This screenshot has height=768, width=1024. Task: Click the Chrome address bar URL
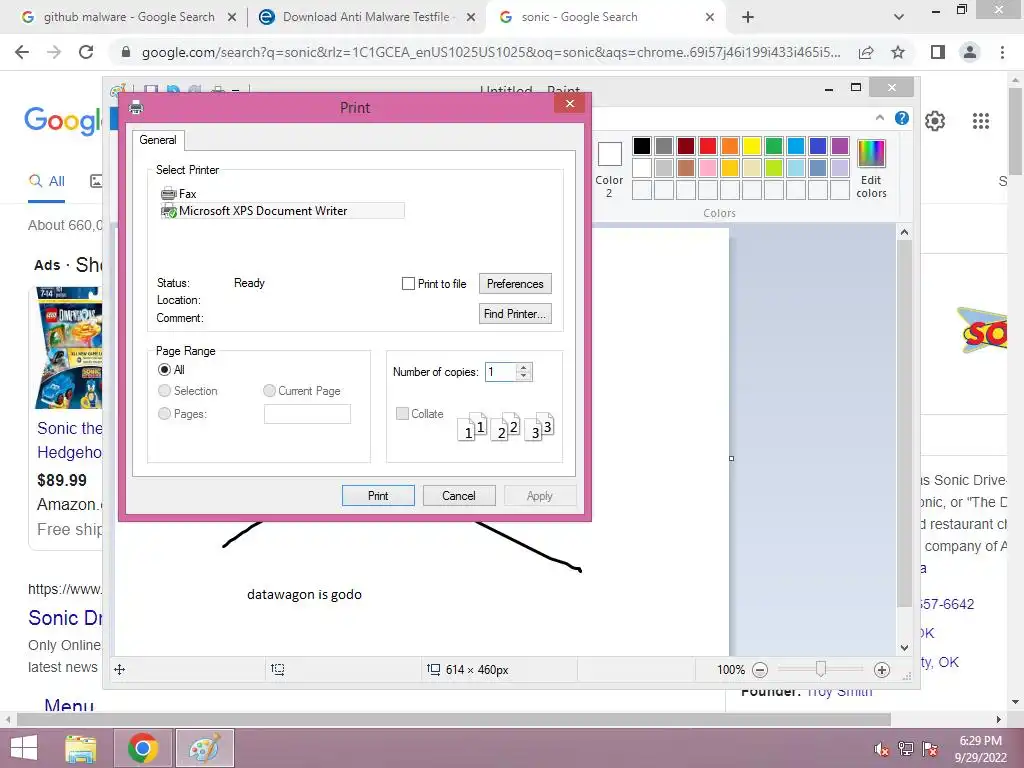[x=491, y=52]
